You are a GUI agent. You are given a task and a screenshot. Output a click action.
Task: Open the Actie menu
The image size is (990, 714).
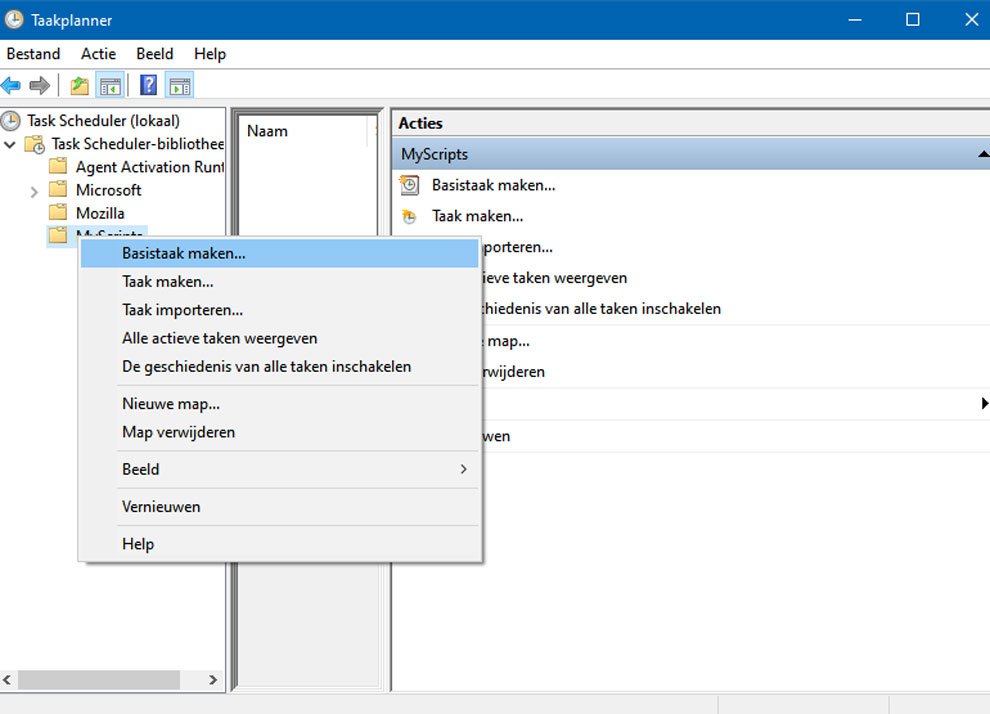pyautogui.click(x=98, y=54)
